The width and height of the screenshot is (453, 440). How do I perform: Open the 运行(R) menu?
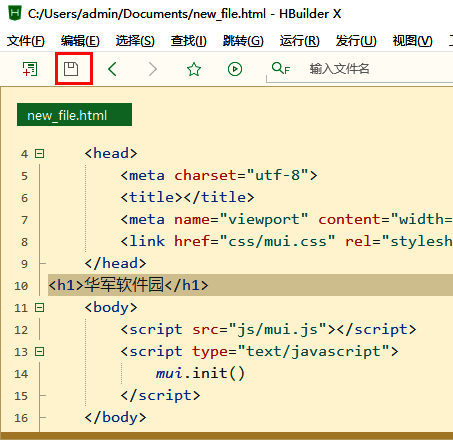point(299,41)
